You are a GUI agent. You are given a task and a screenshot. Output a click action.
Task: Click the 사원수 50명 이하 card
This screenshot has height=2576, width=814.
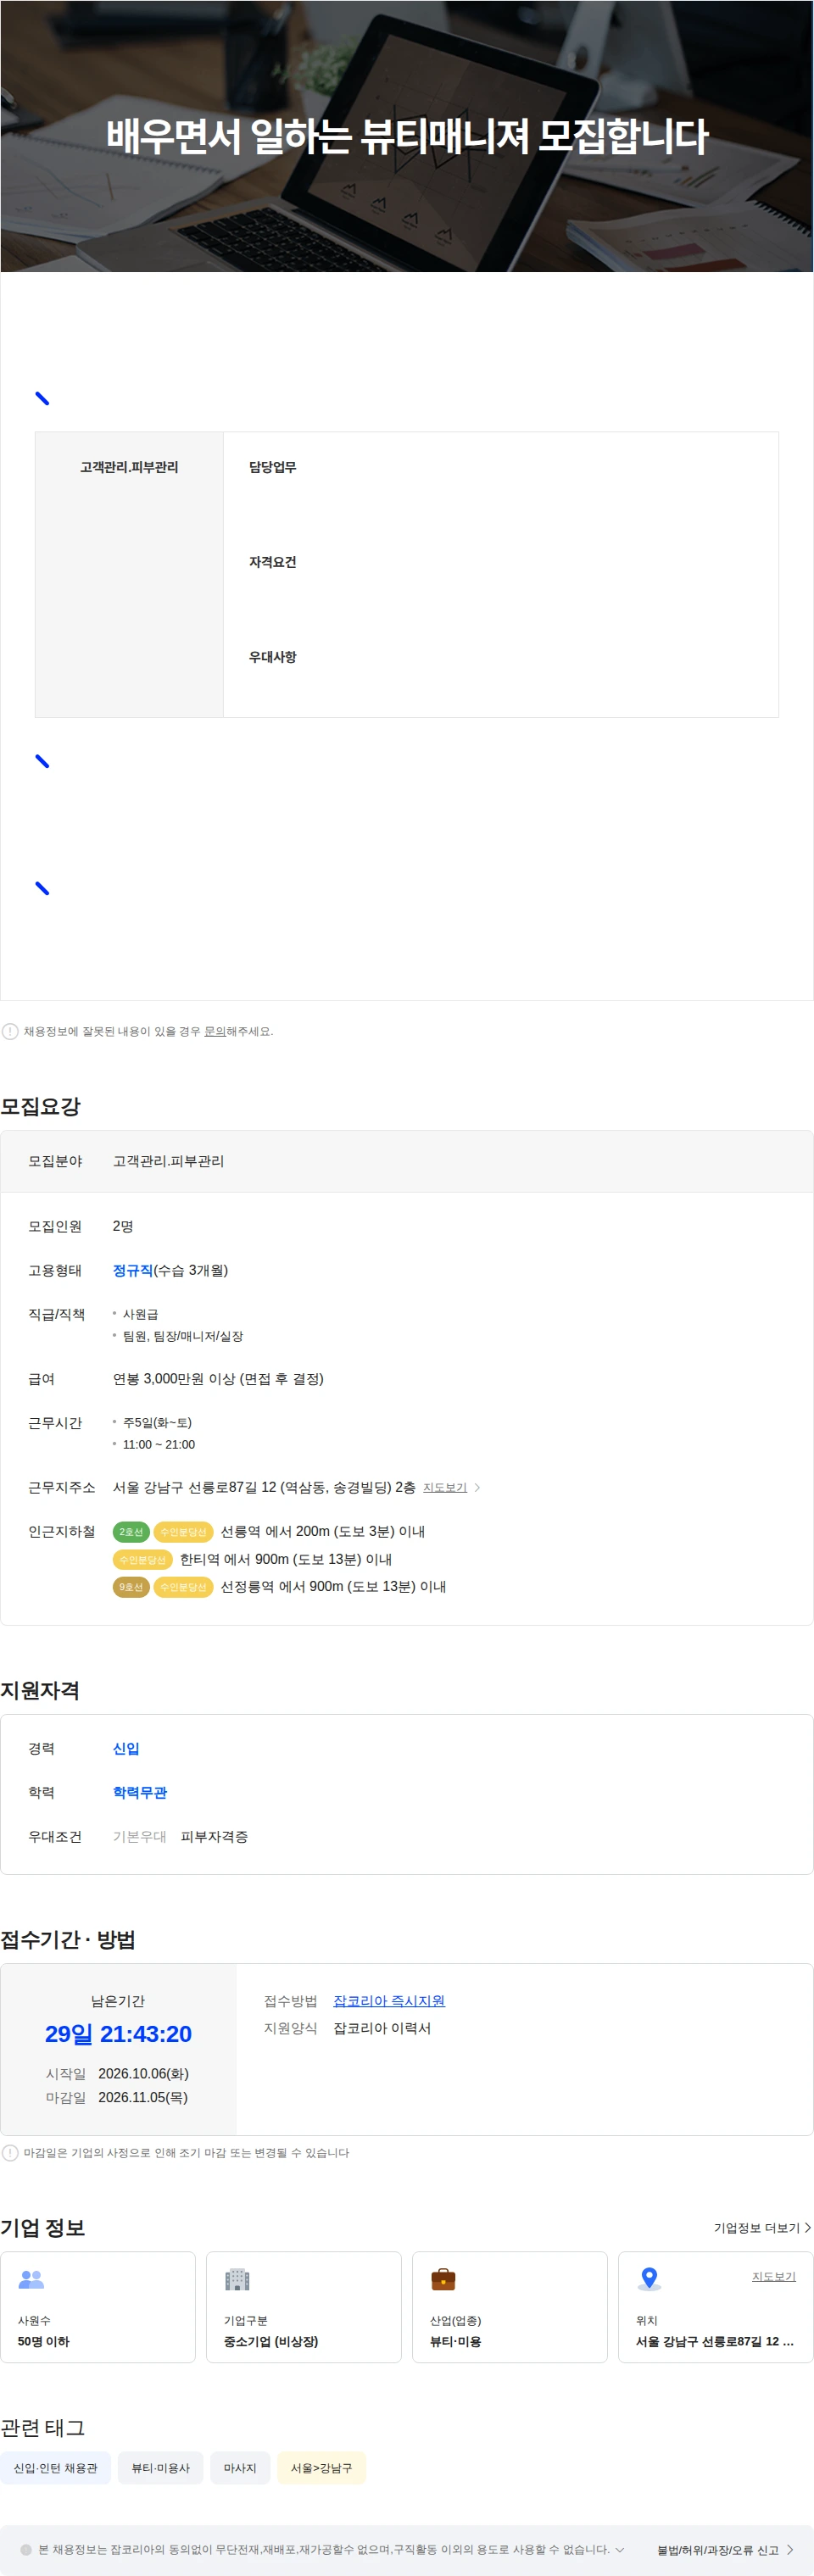click(x=98, y=2307)
